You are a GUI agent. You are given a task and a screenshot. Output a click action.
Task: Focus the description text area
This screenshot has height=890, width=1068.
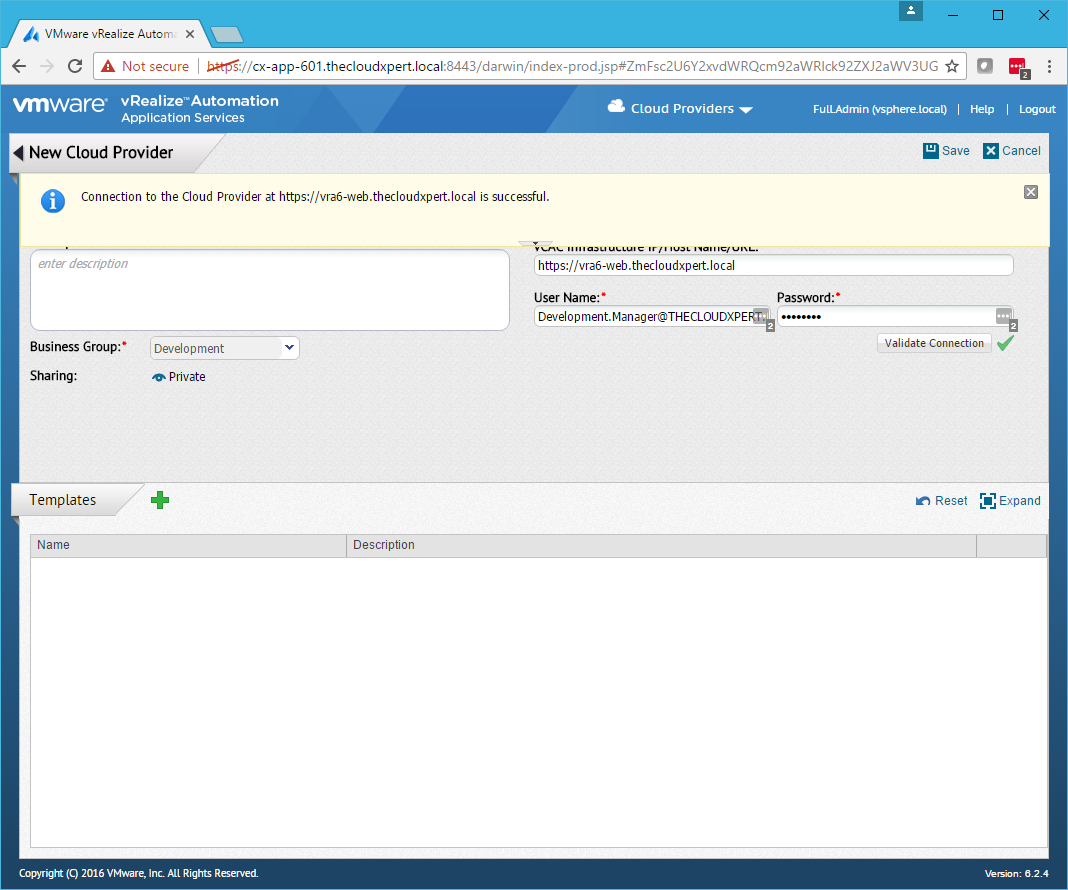click(x=270, y=290)
